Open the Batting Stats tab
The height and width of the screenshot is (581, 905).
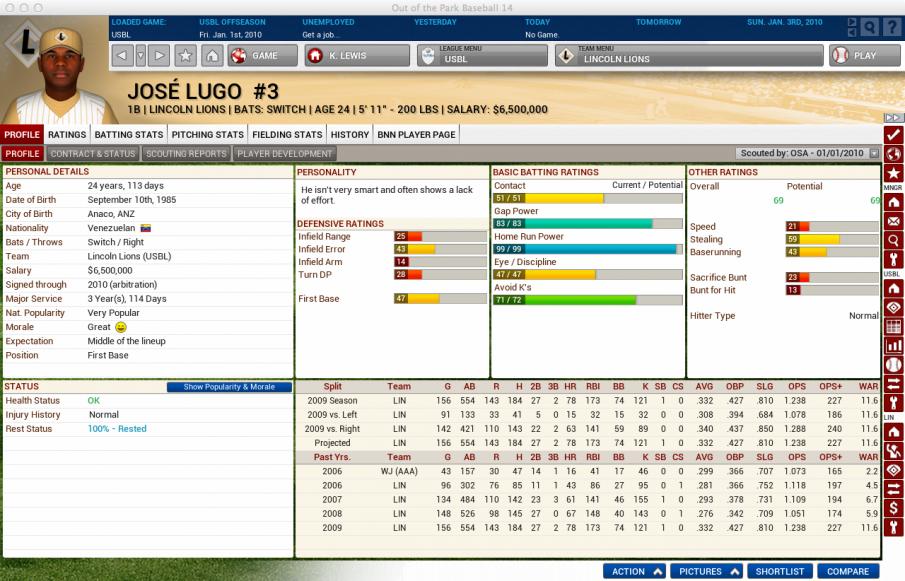click(x=129, y=134)
